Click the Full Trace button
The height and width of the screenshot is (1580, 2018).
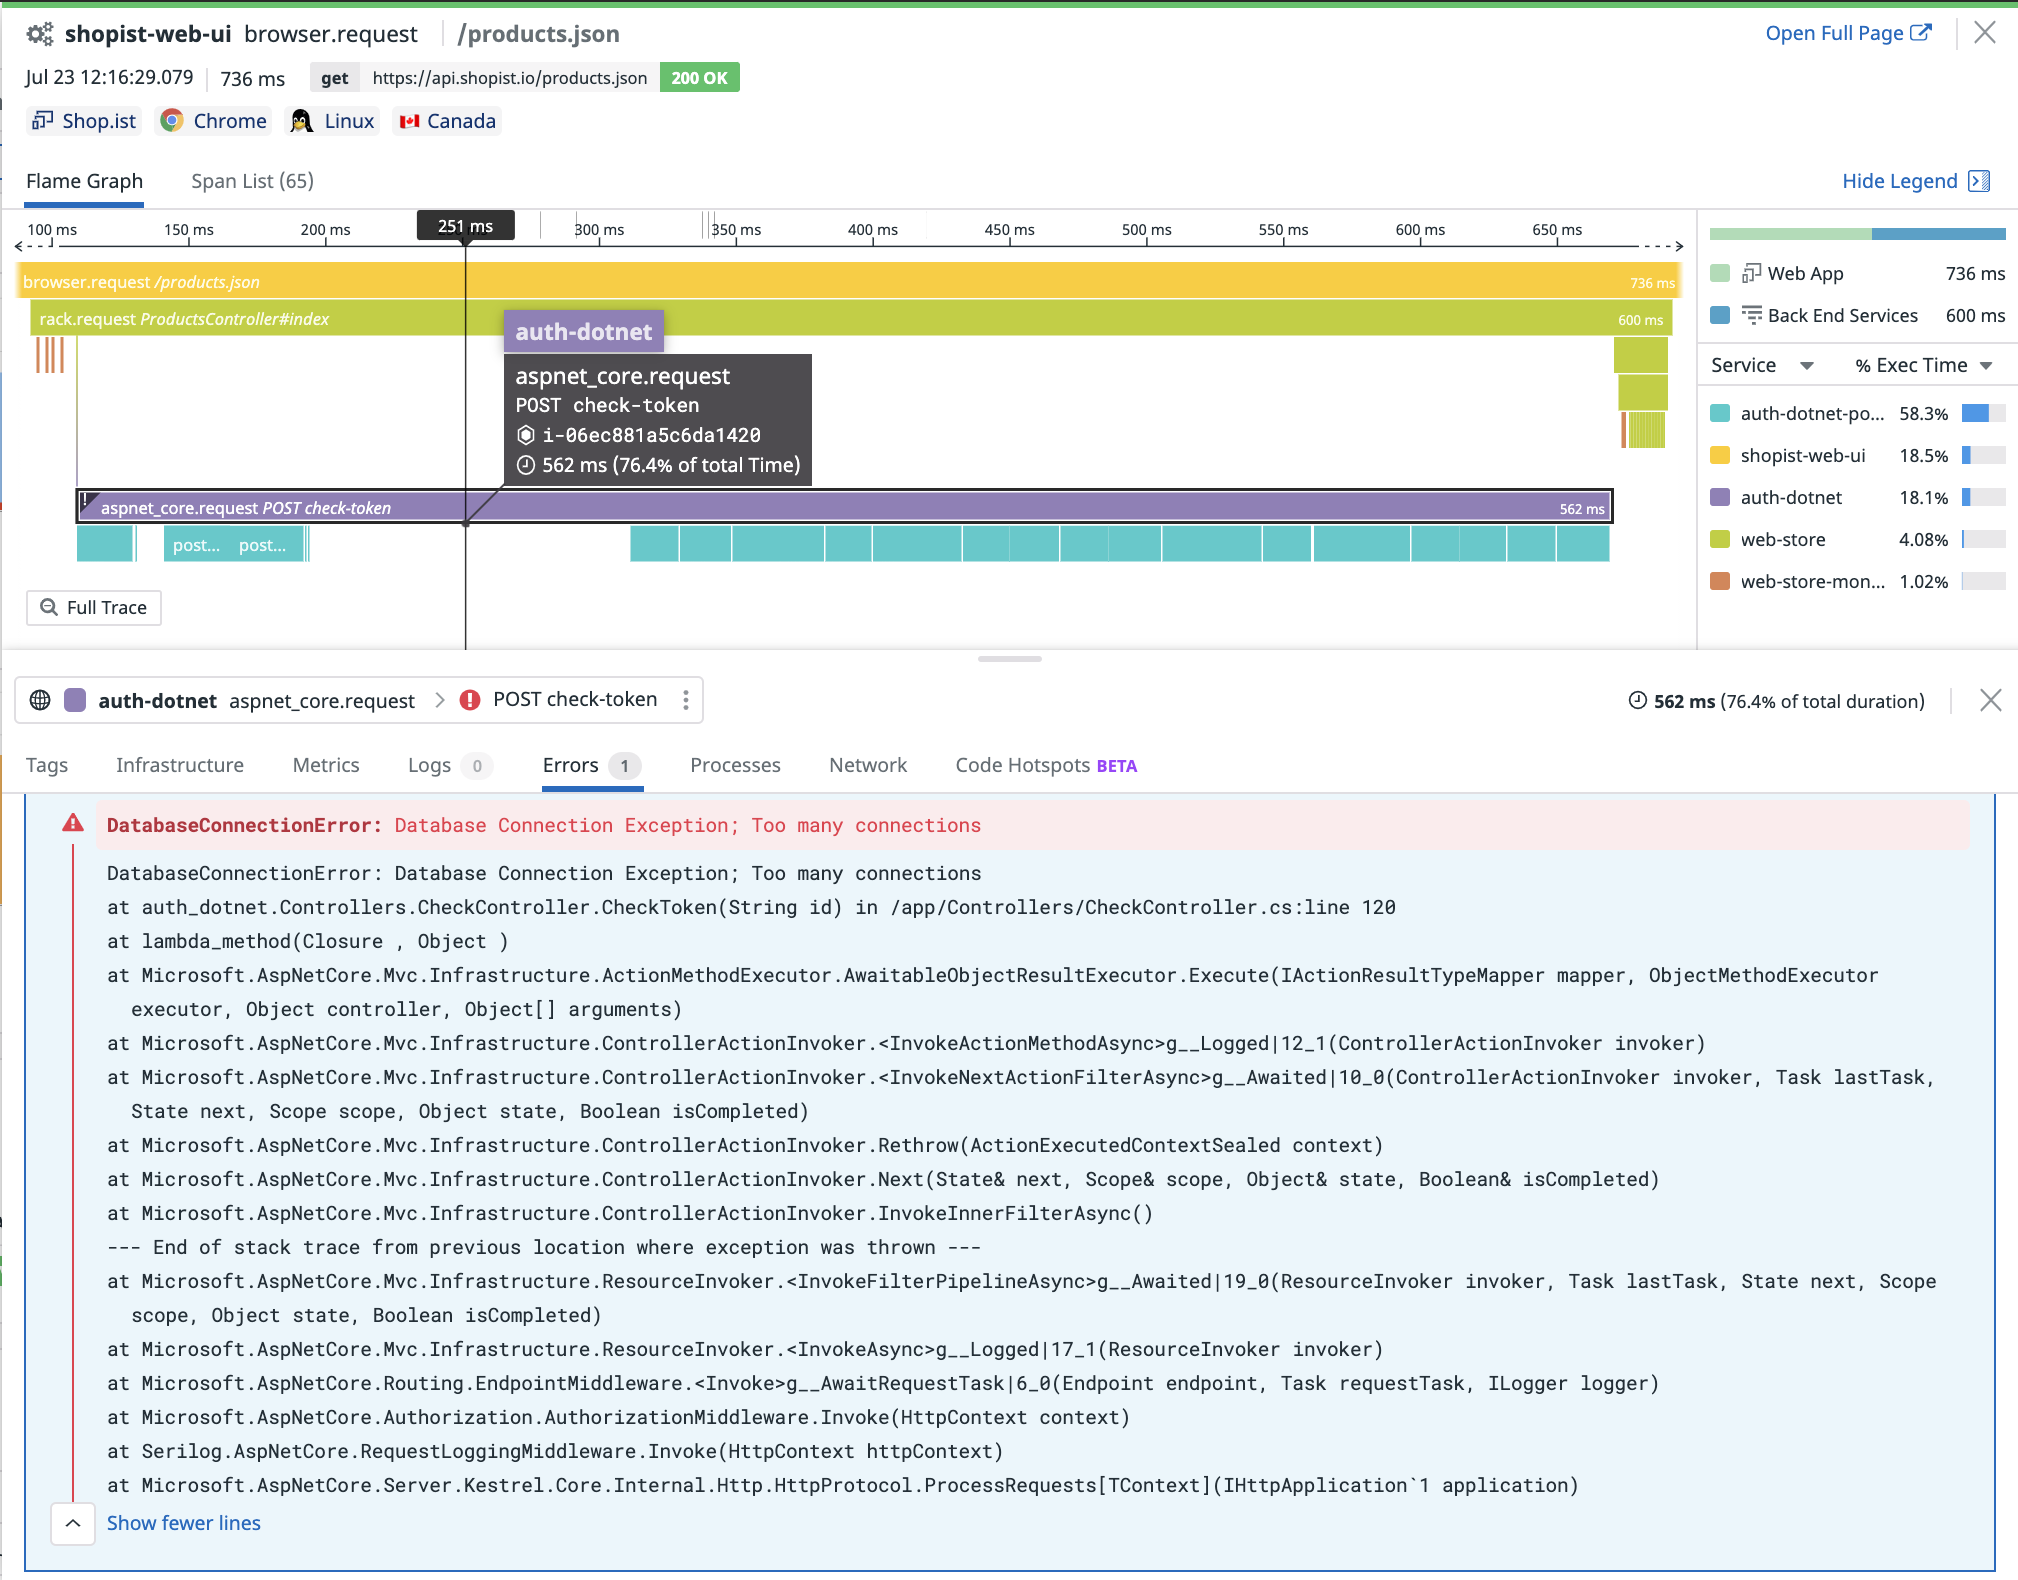[94, 607]
